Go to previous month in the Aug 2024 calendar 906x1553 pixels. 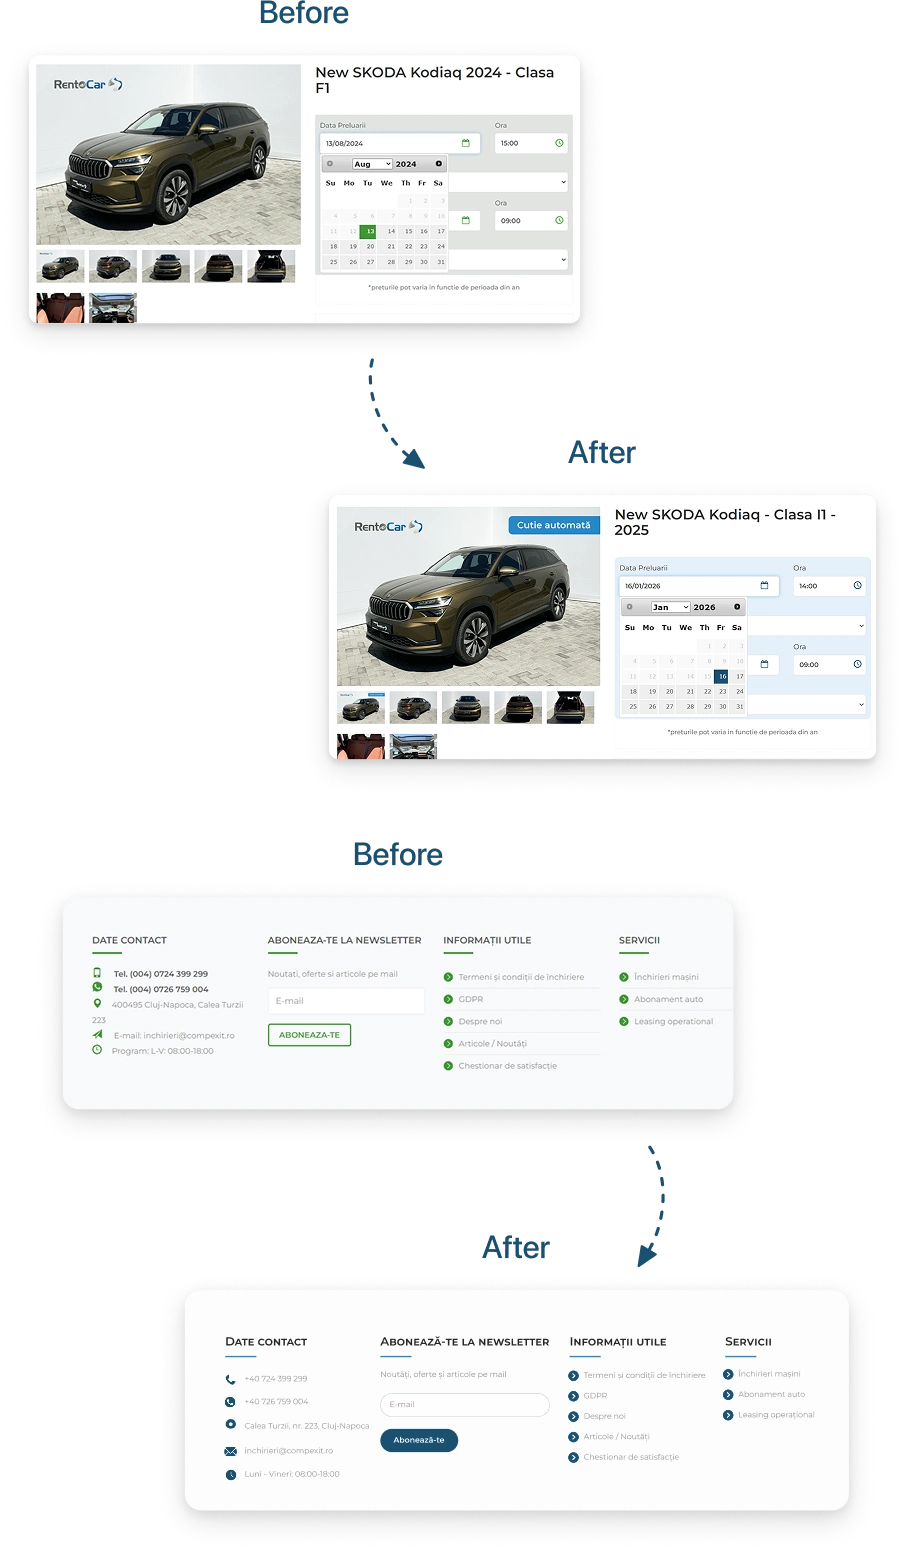click(330, 164)
